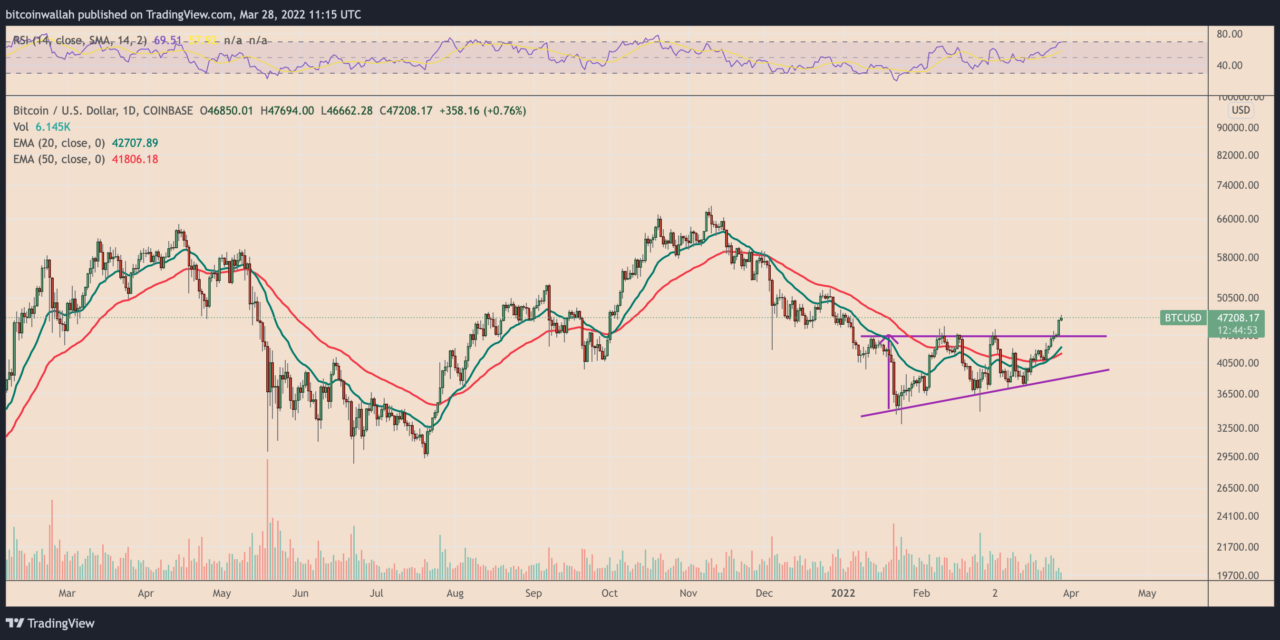Click the green BTCUSD price tag
Screen dimensions: 1280x640
click(1182, 318)
